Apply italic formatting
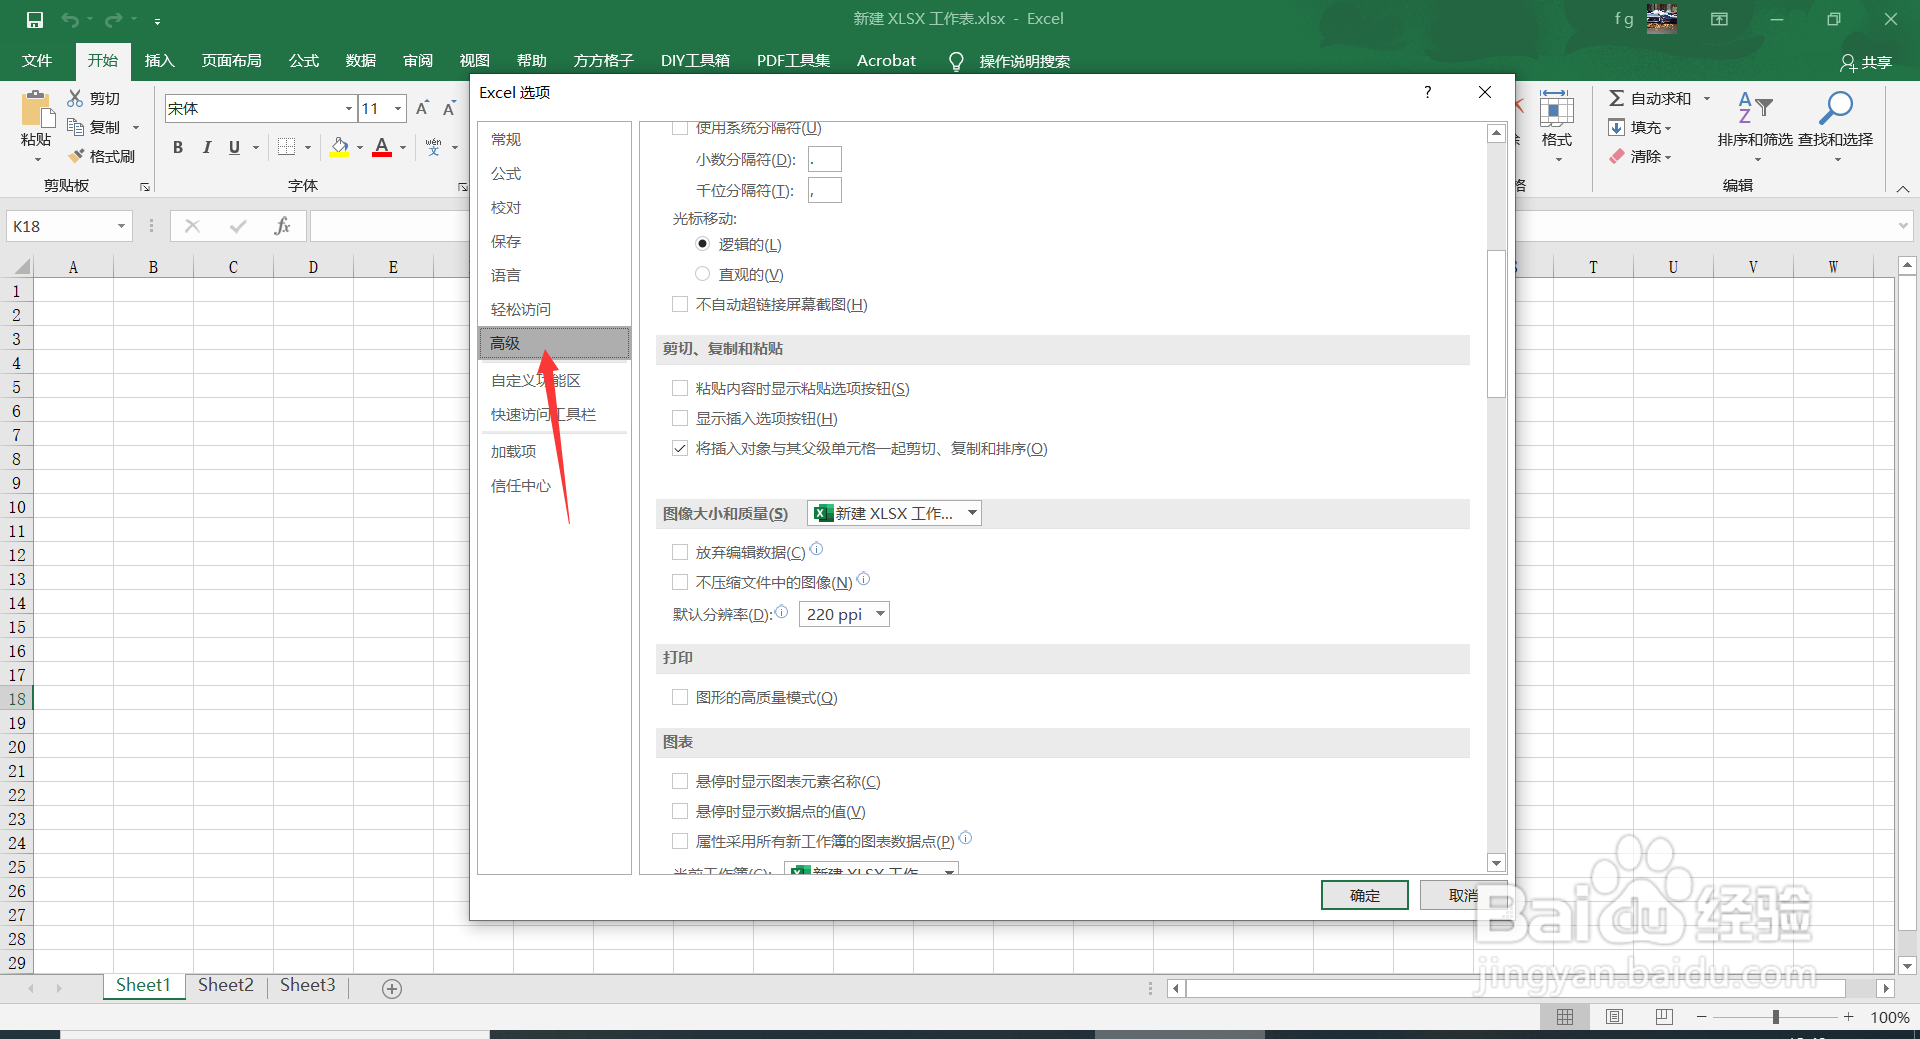 (x=207, y=147)
